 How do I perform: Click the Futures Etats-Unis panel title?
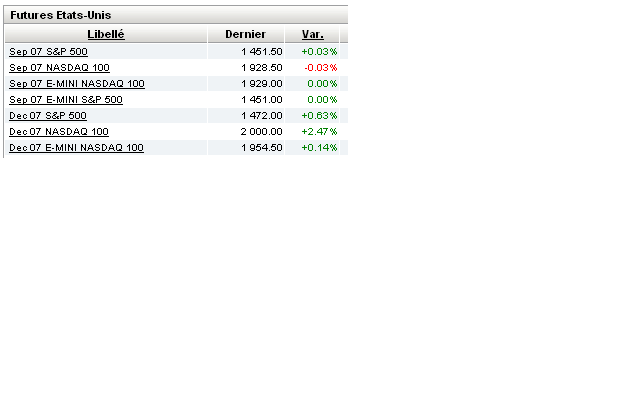(x=60, y=16)
